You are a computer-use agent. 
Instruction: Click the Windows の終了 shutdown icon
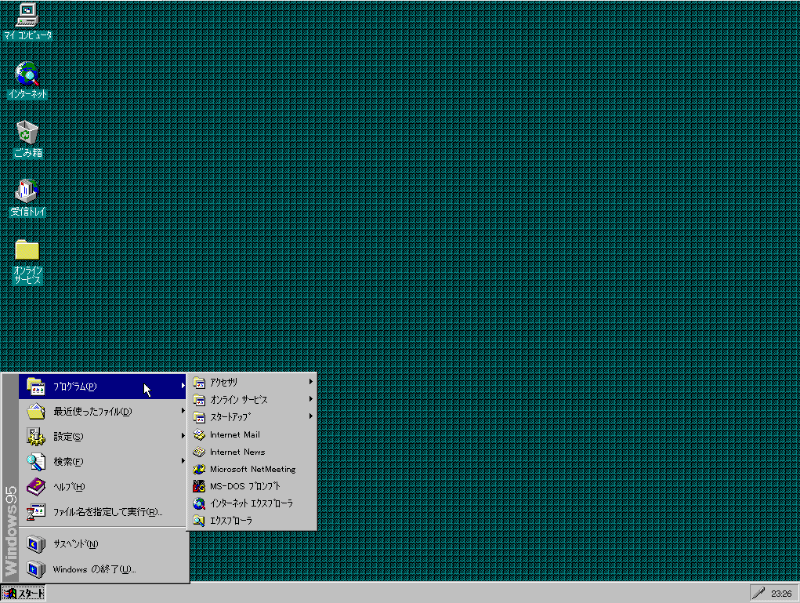click(36, 569)
